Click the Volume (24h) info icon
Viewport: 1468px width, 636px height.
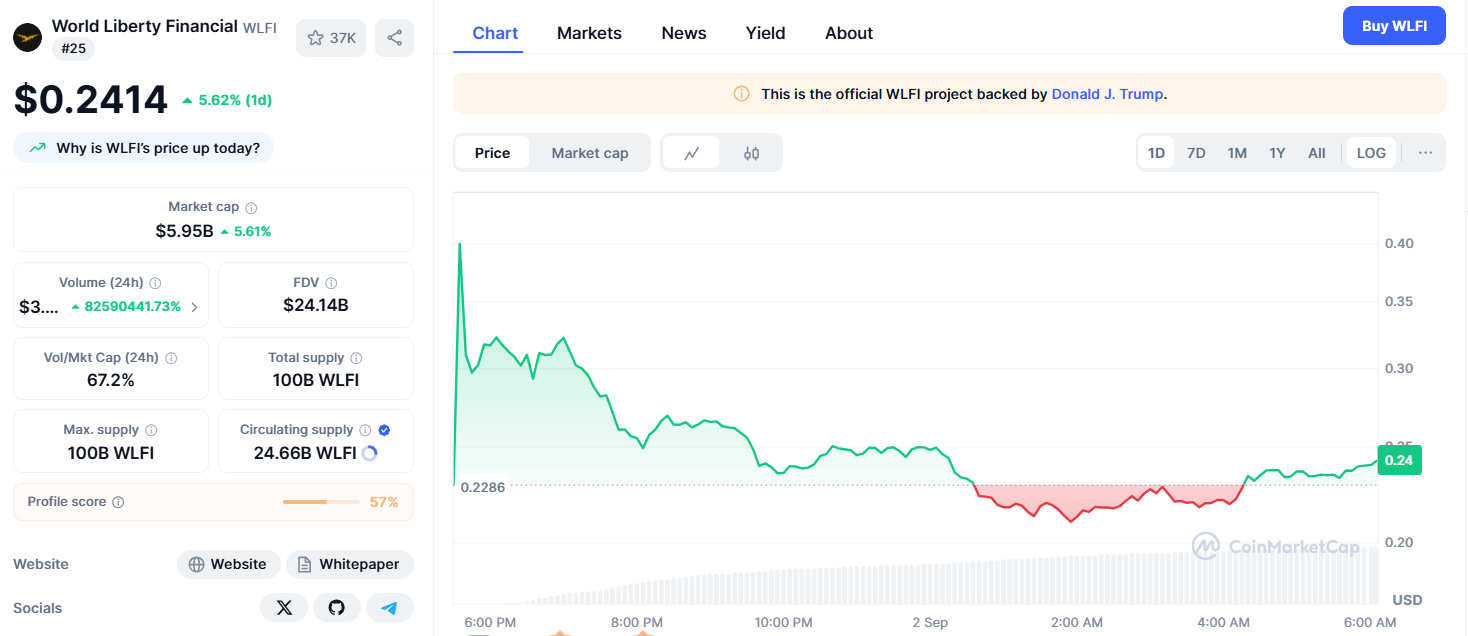click(x=155, y=283)
